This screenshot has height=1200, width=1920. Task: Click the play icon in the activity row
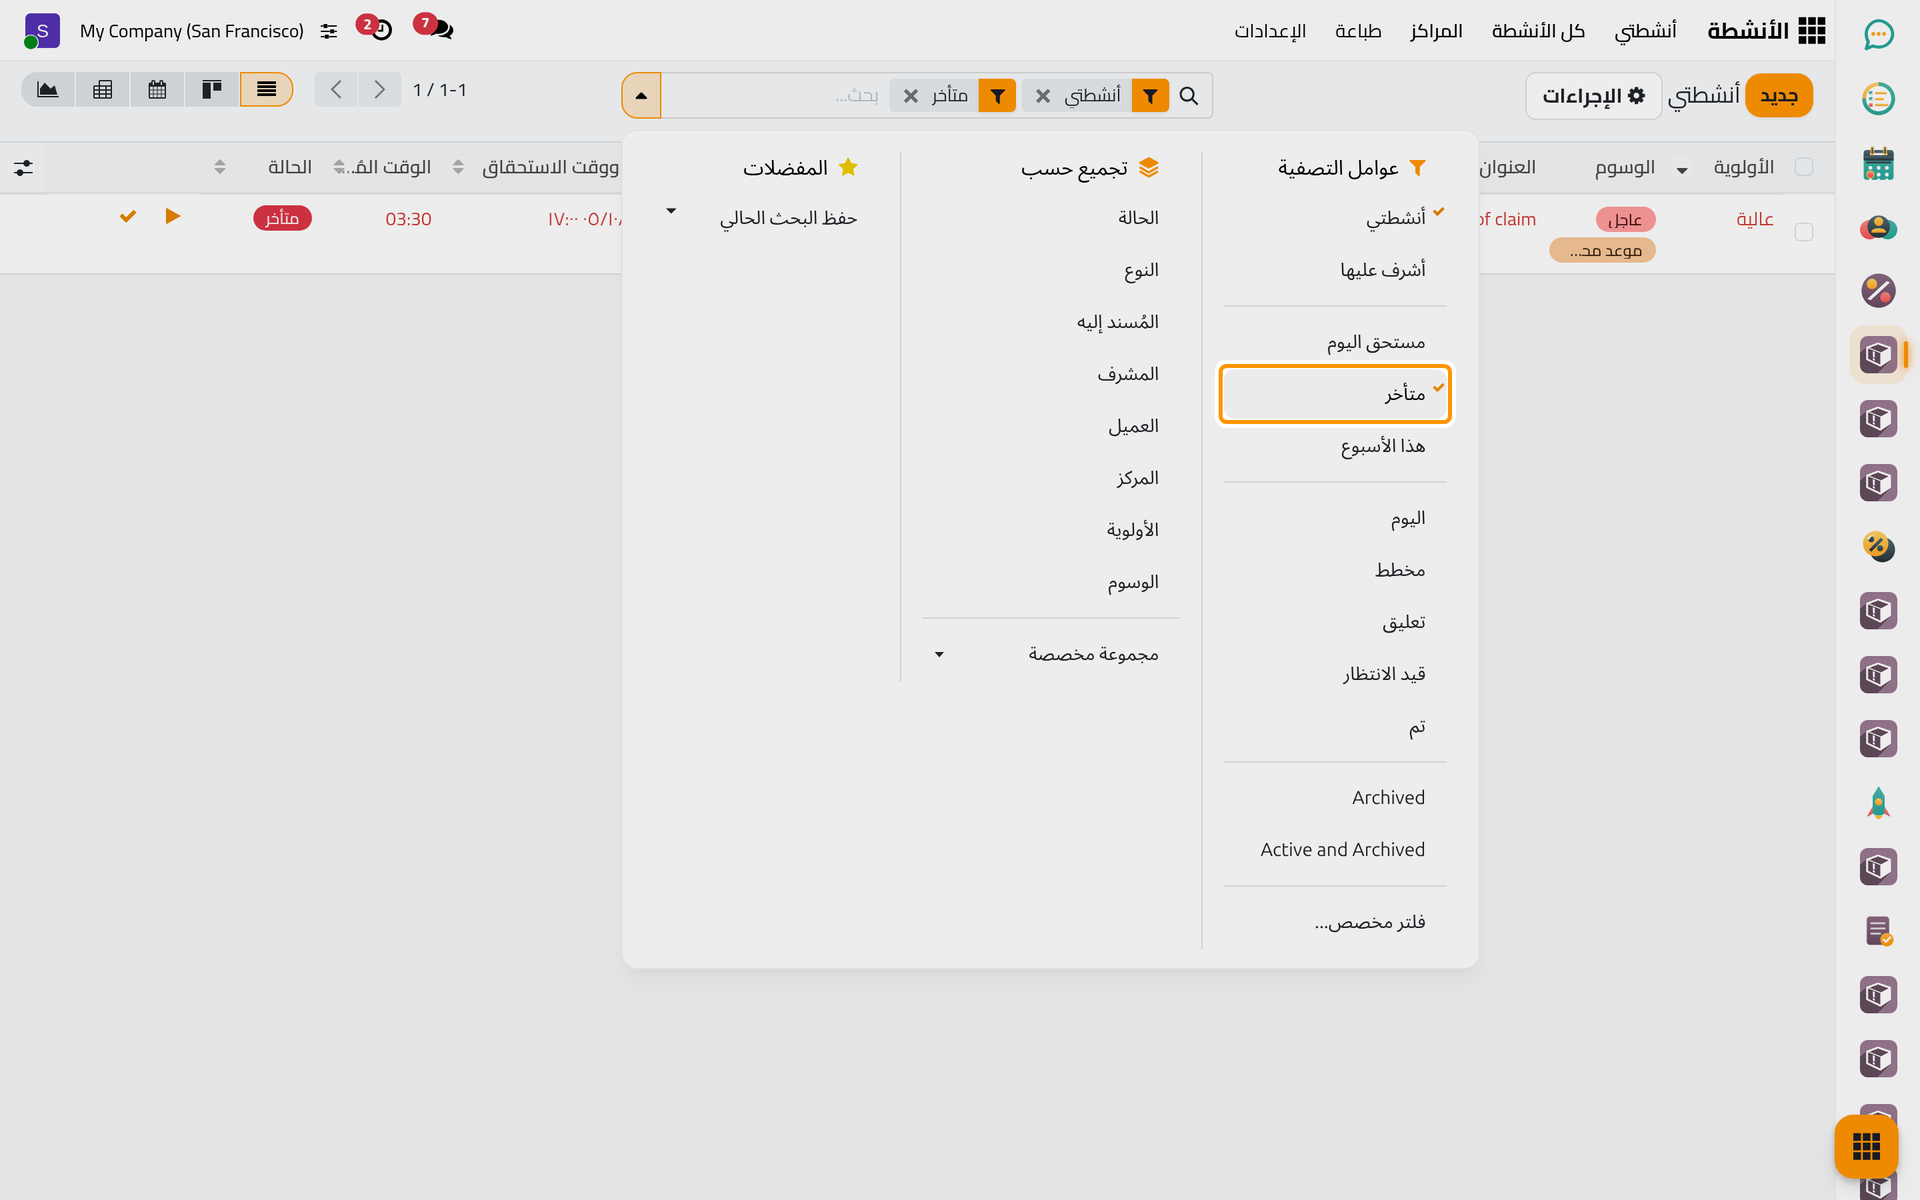click(x=172, y=216)
